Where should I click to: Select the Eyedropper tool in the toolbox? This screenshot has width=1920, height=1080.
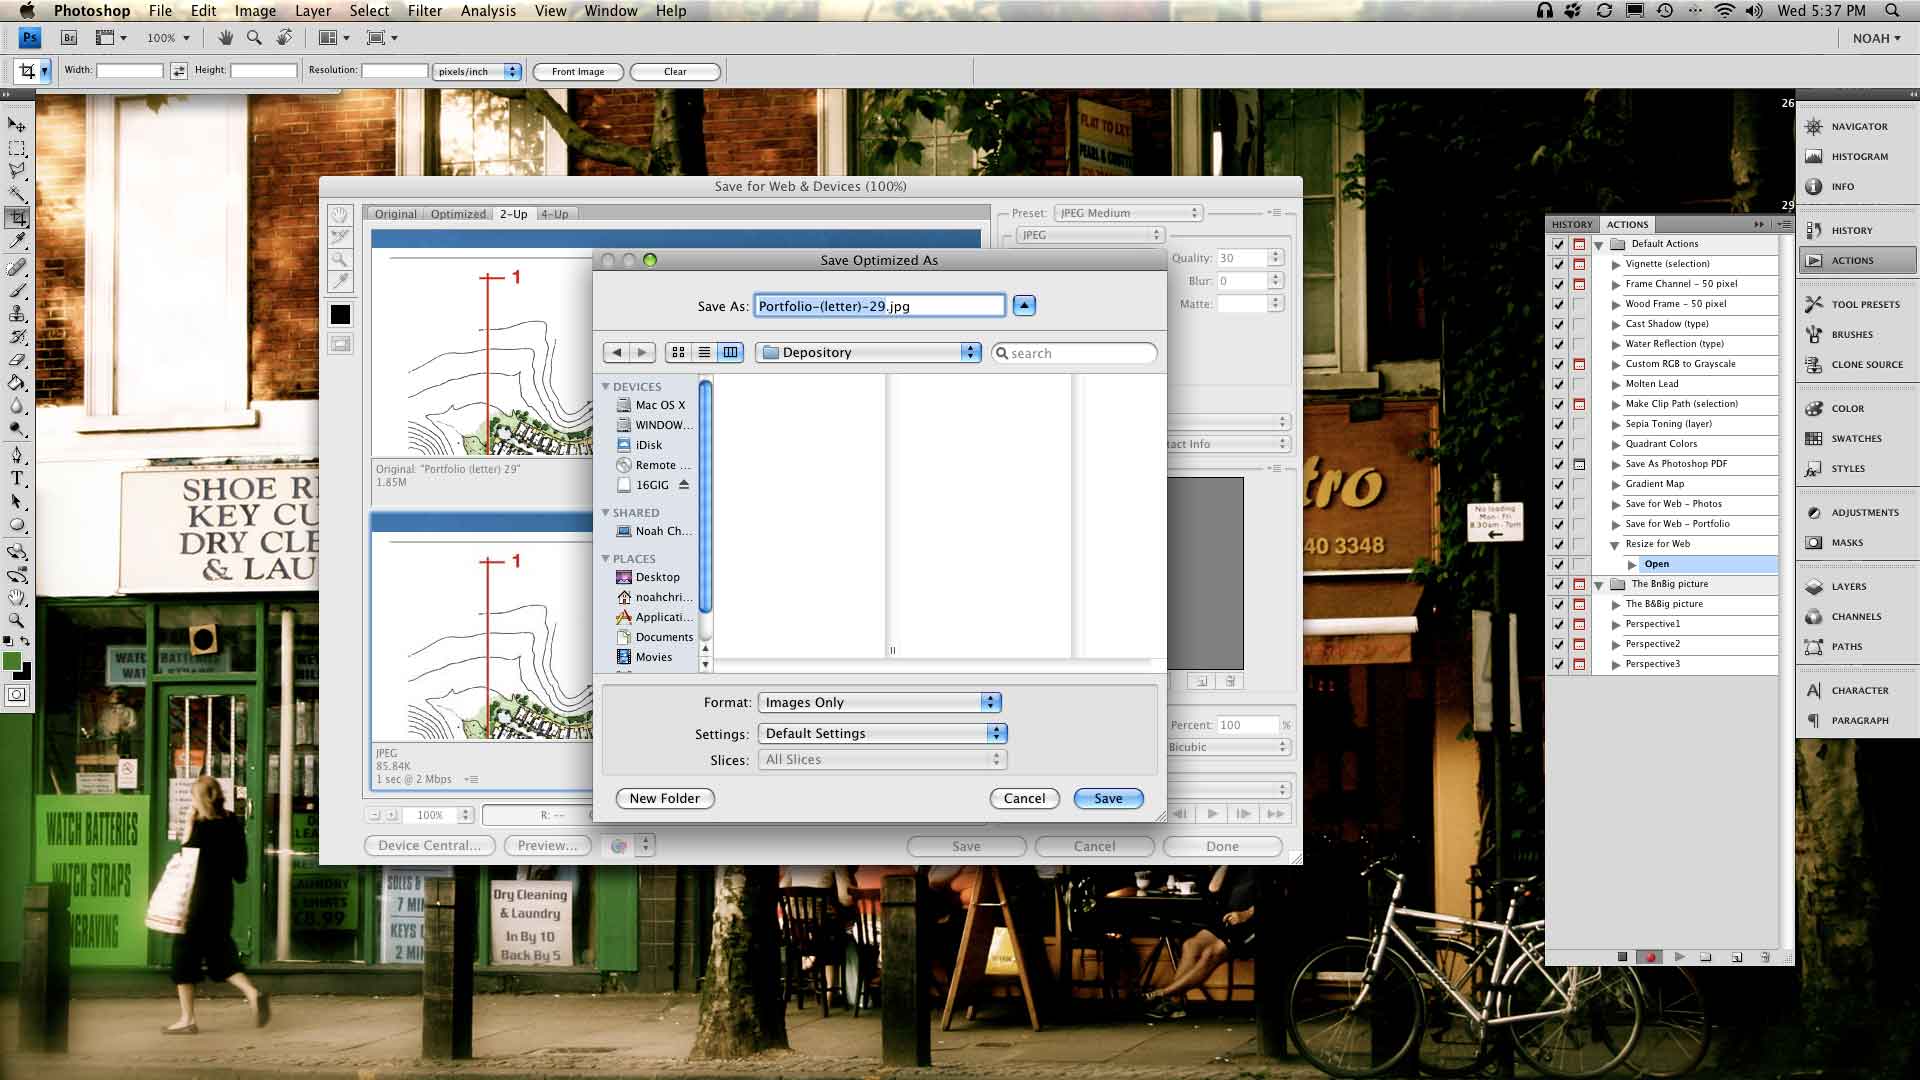click(17, 241)
